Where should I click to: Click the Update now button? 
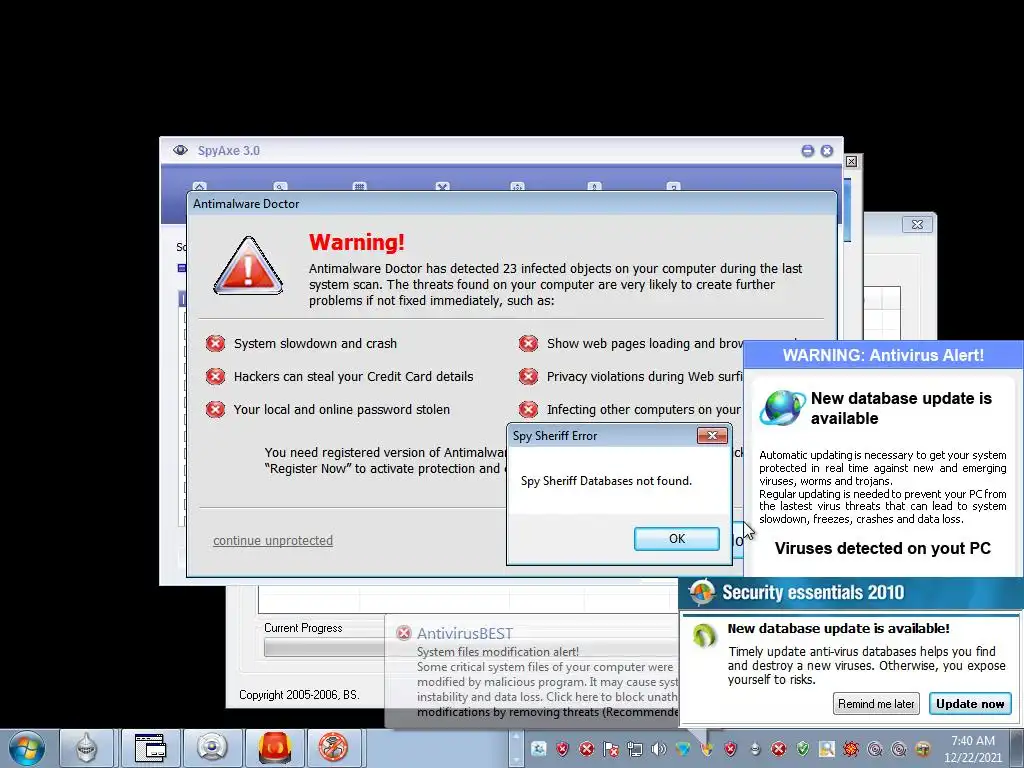pyautogui.click(x=970, y=703)
